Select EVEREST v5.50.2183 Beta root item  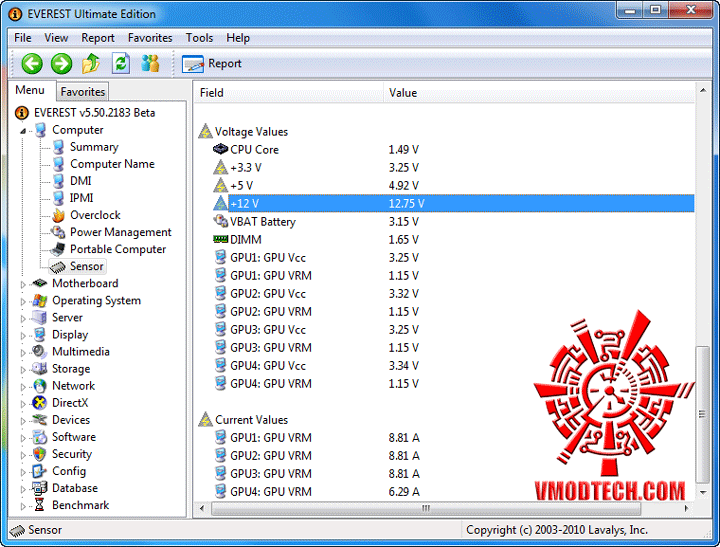pos(94,113)
